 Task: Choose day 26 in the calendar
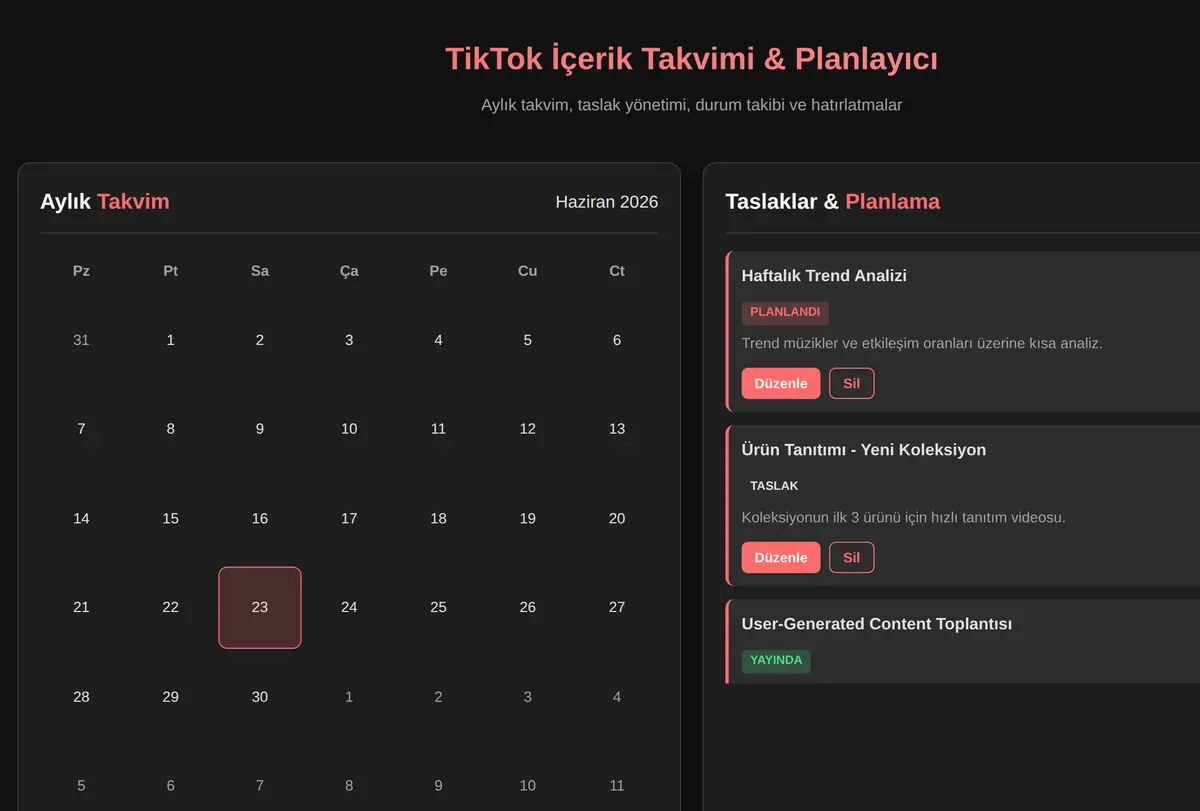click(528, 607)
